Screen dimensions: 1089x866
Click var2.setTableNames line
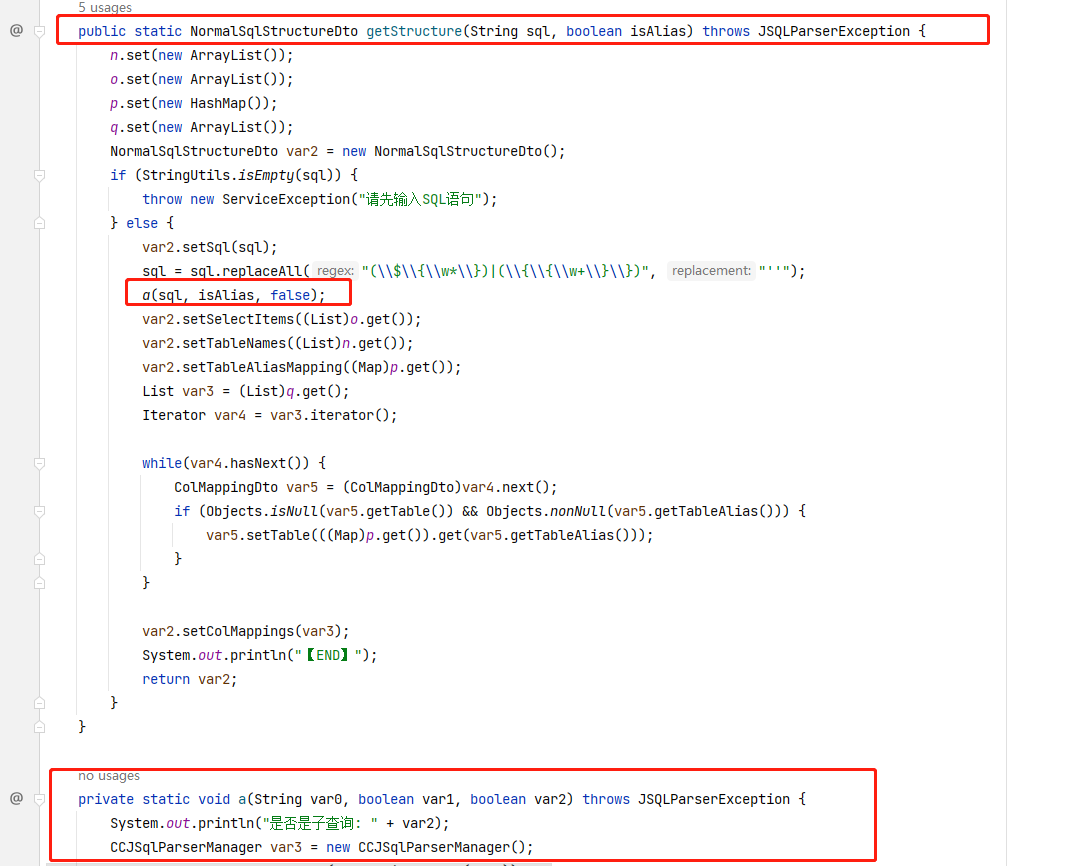click(278, 343)
